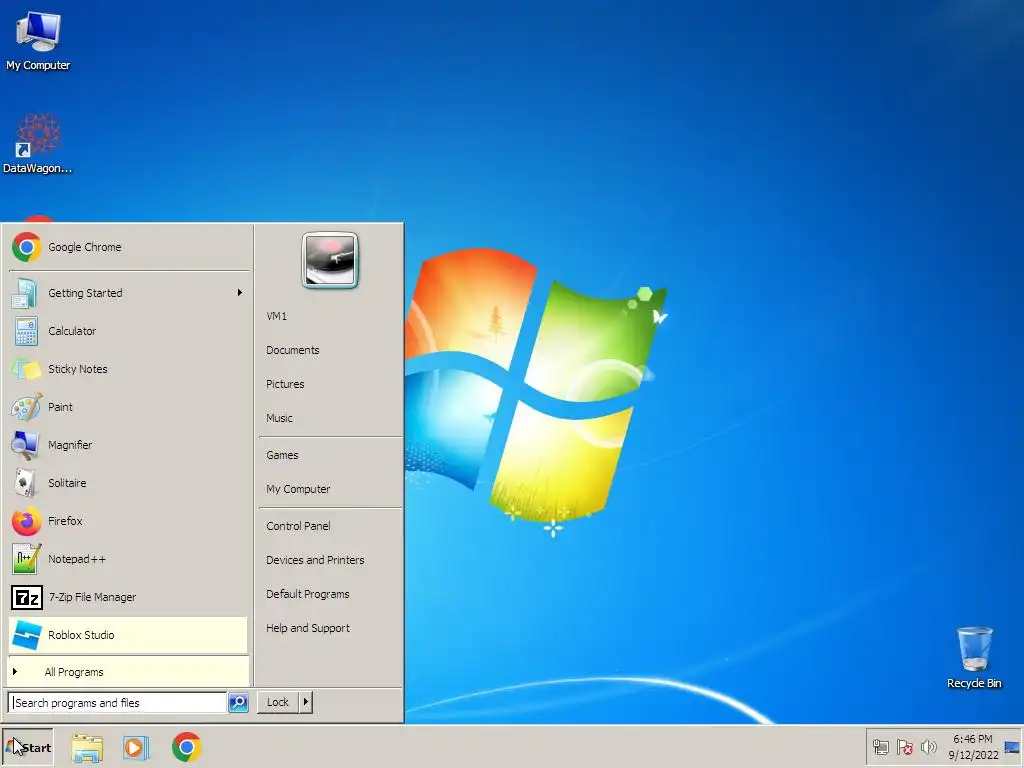Select the DataWagon desktop shortcut

(38, 144)
